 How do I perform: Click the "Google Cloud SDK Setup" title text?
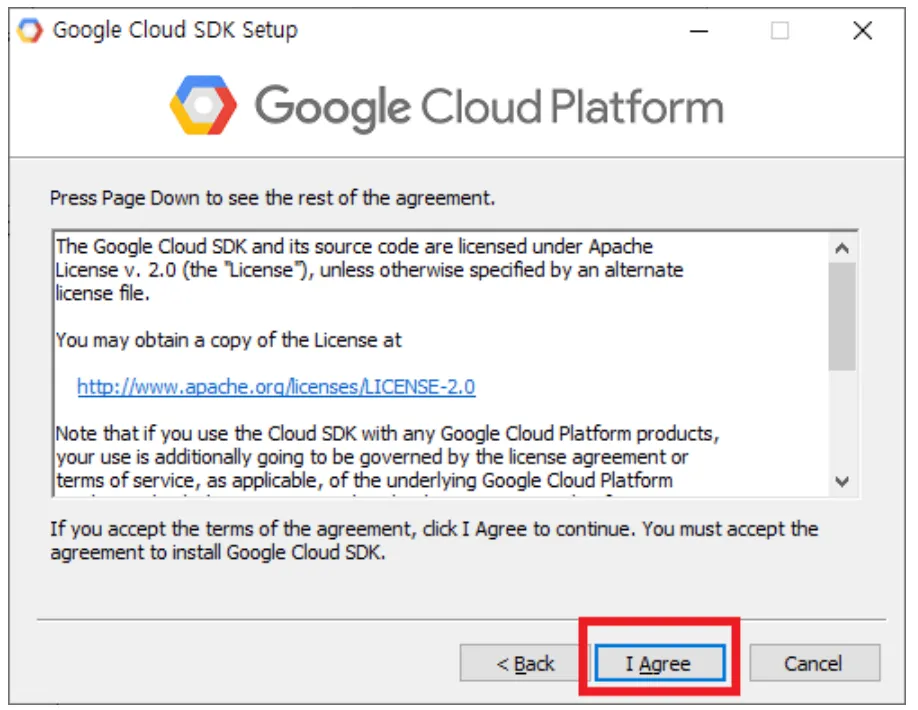pos(175,30)
